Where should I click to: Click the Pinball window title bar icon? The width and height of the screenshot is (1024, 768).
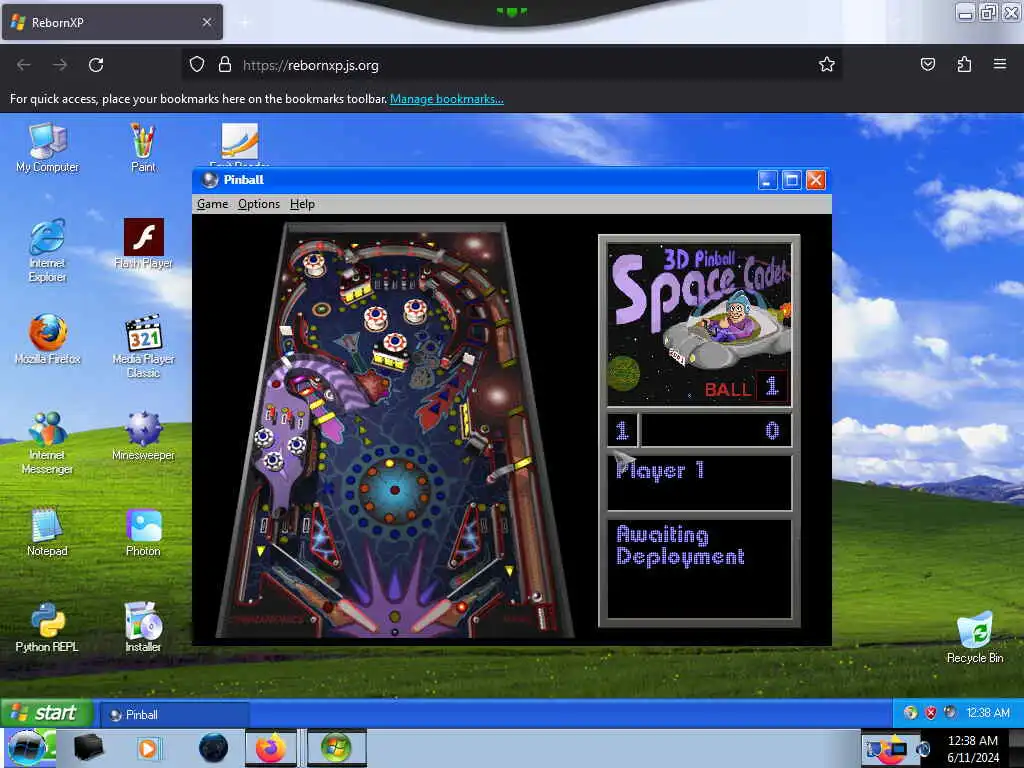[210, 180]
